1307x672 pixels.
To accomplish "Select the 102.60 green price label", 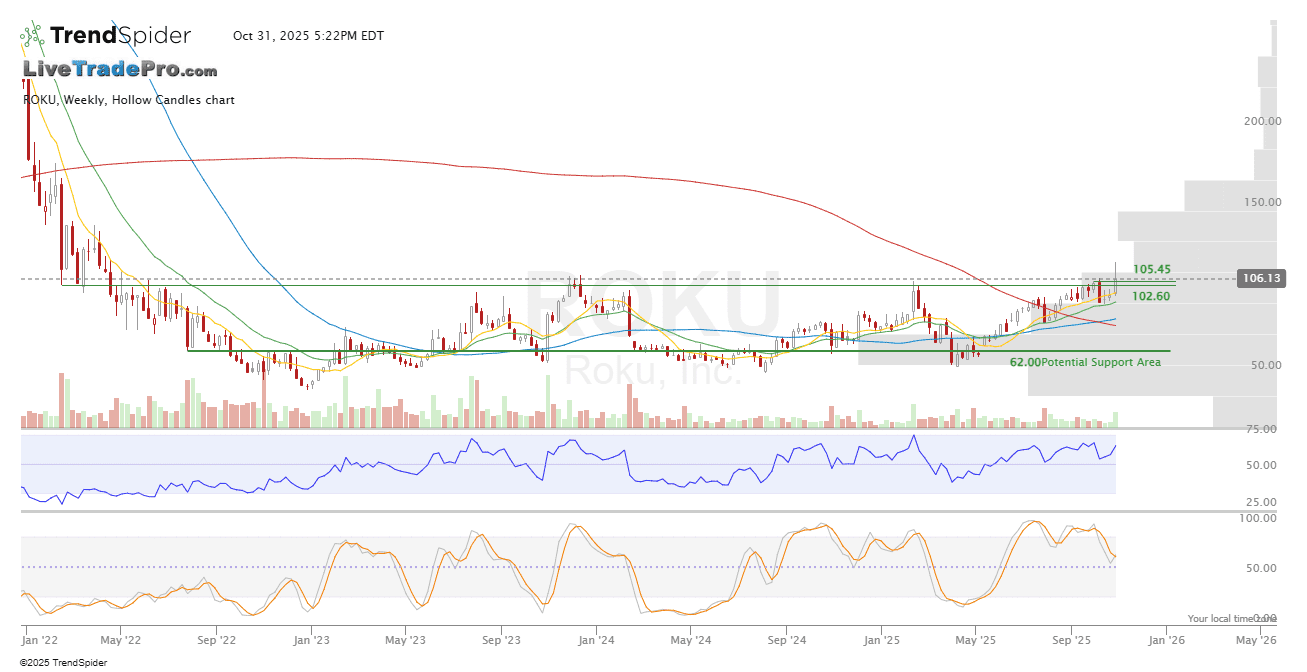I will pyautogui.click(x=1151, y=296).
